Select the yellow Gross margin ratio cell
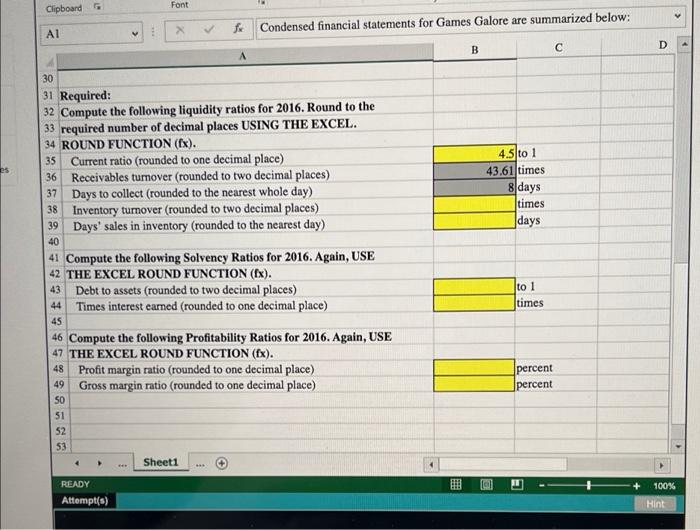The image size is (700, 530). pyautogui.click(x=474, y=384)
